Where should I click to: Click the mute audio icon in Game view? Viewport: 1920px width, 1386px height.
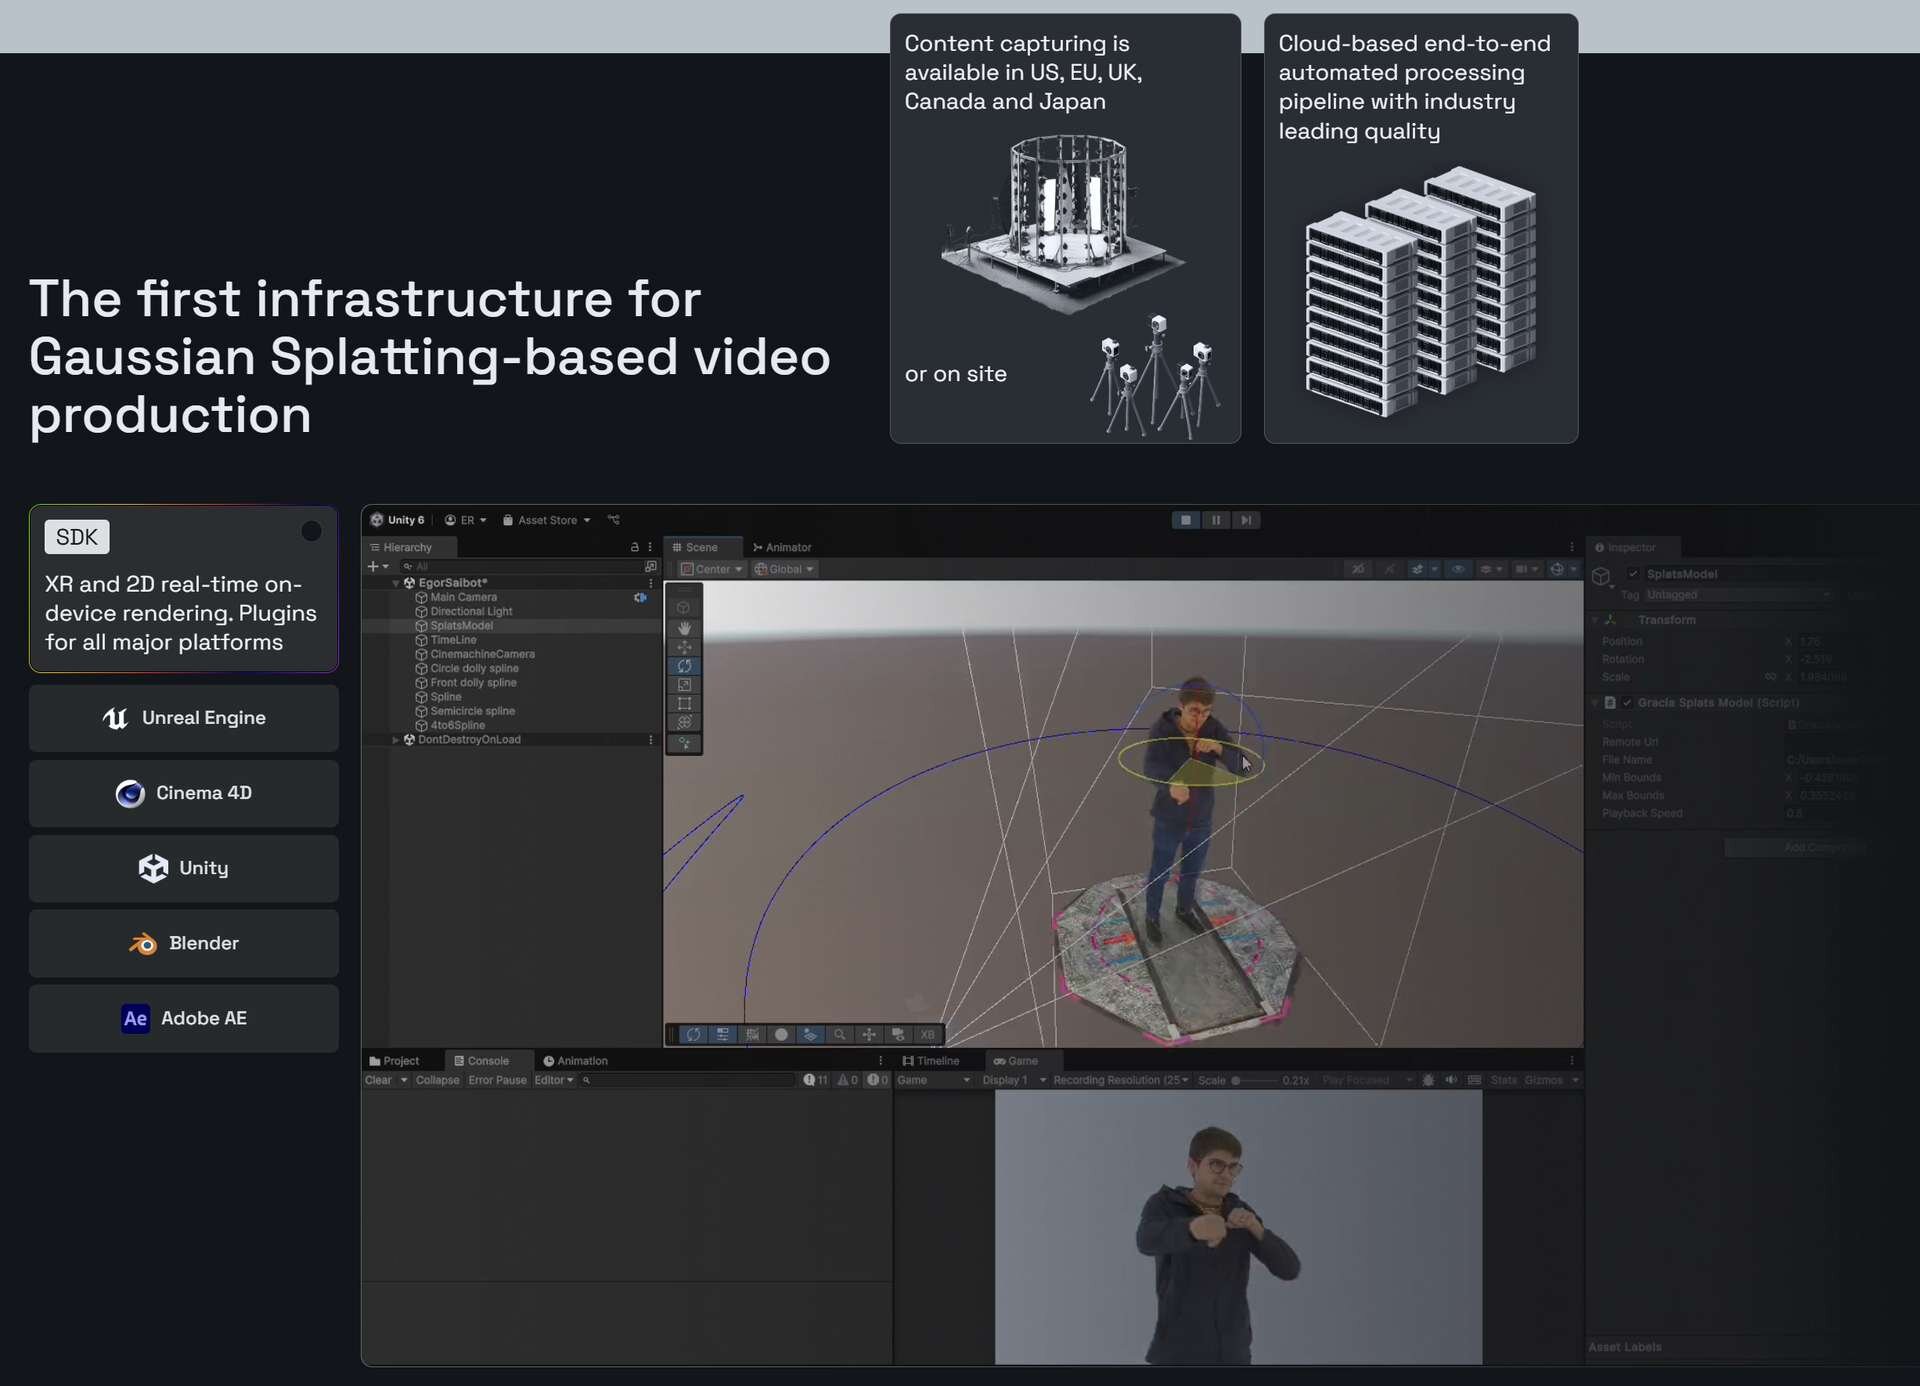pyautogui.click(x=1451, y=1080)
